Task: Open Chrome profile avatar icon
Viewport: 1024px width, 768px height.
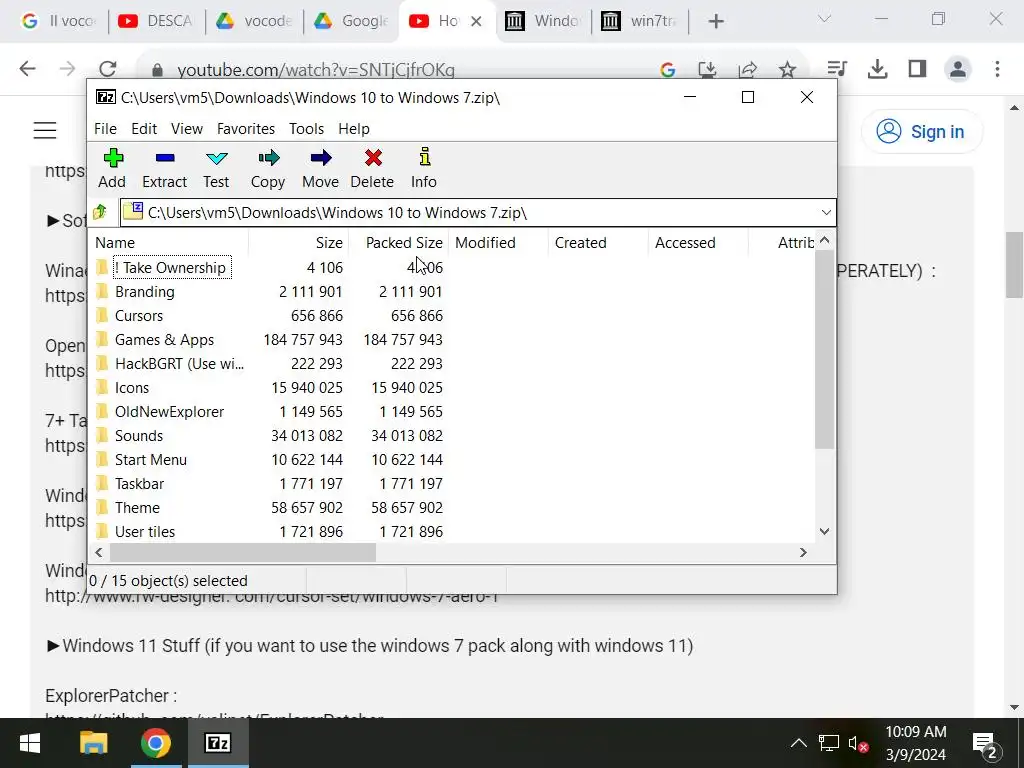Action: tap(957, 69)
